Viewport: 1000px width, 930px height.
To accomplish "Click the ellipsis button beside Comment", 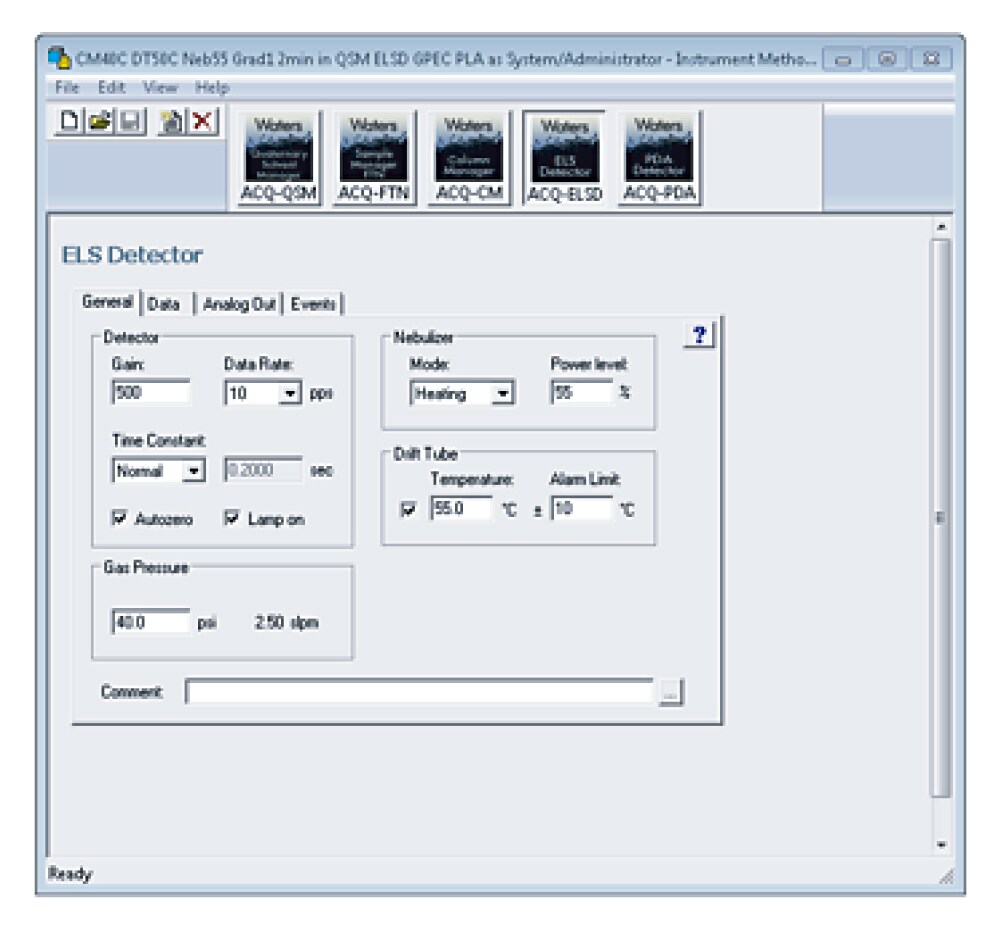I will coord(671,692).
